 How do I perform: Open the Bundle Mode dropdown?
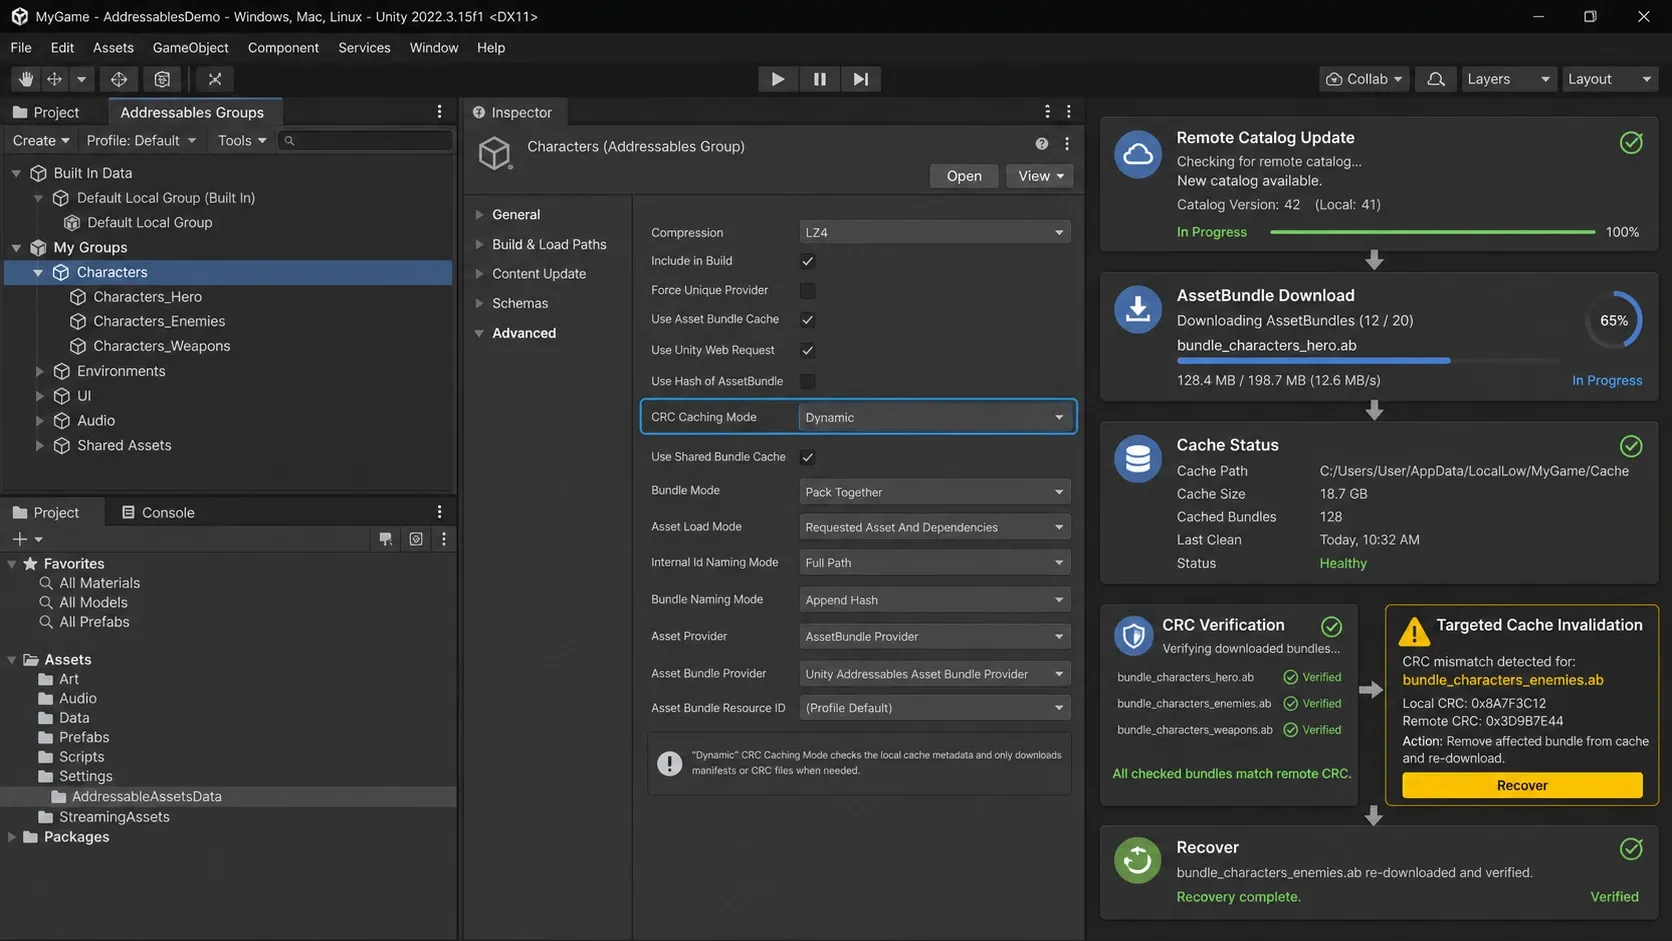click(x=935, y=491)
